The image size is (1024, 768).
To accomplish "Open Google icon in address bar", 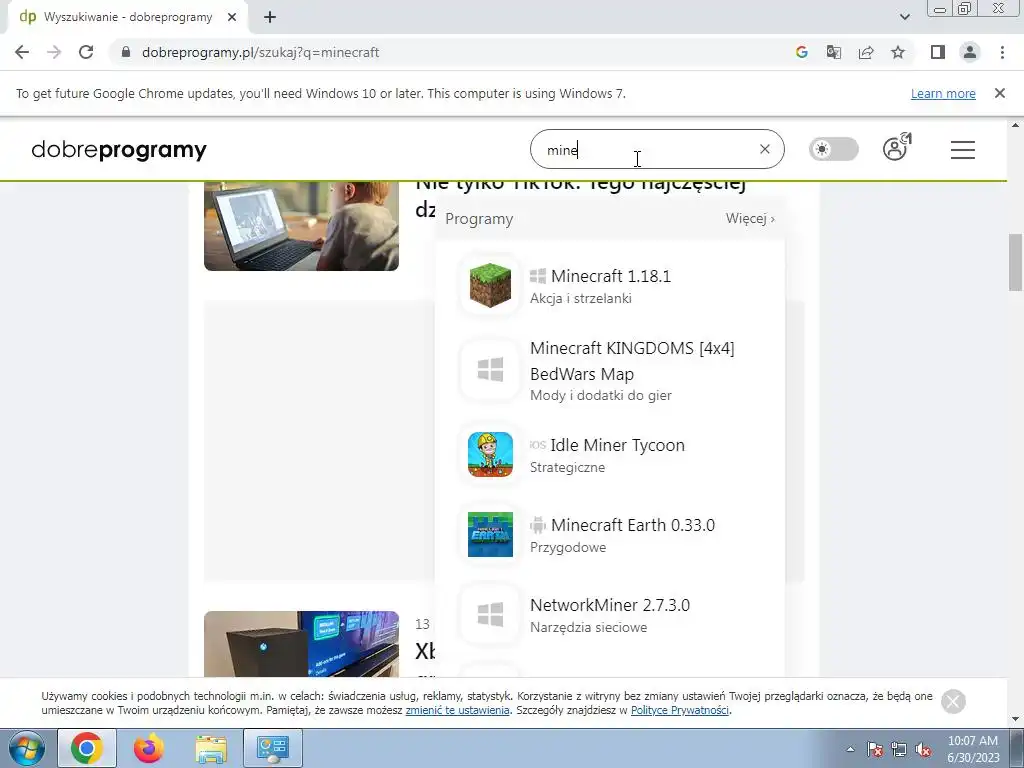I will coord(802,52).
